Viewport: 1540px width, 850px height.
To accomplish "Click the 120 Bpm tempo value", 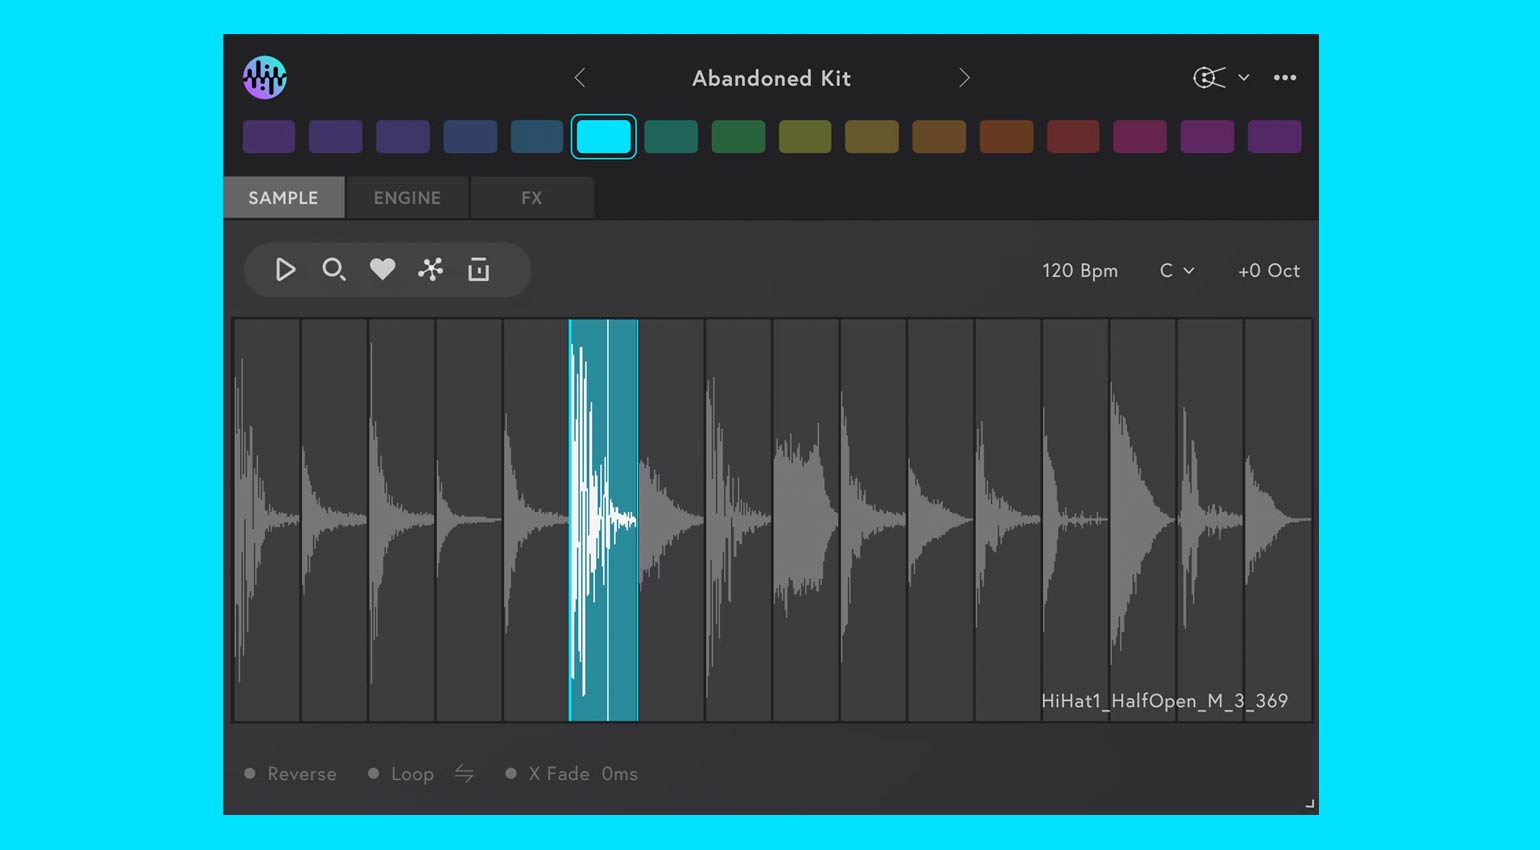I will [1080, 271].
